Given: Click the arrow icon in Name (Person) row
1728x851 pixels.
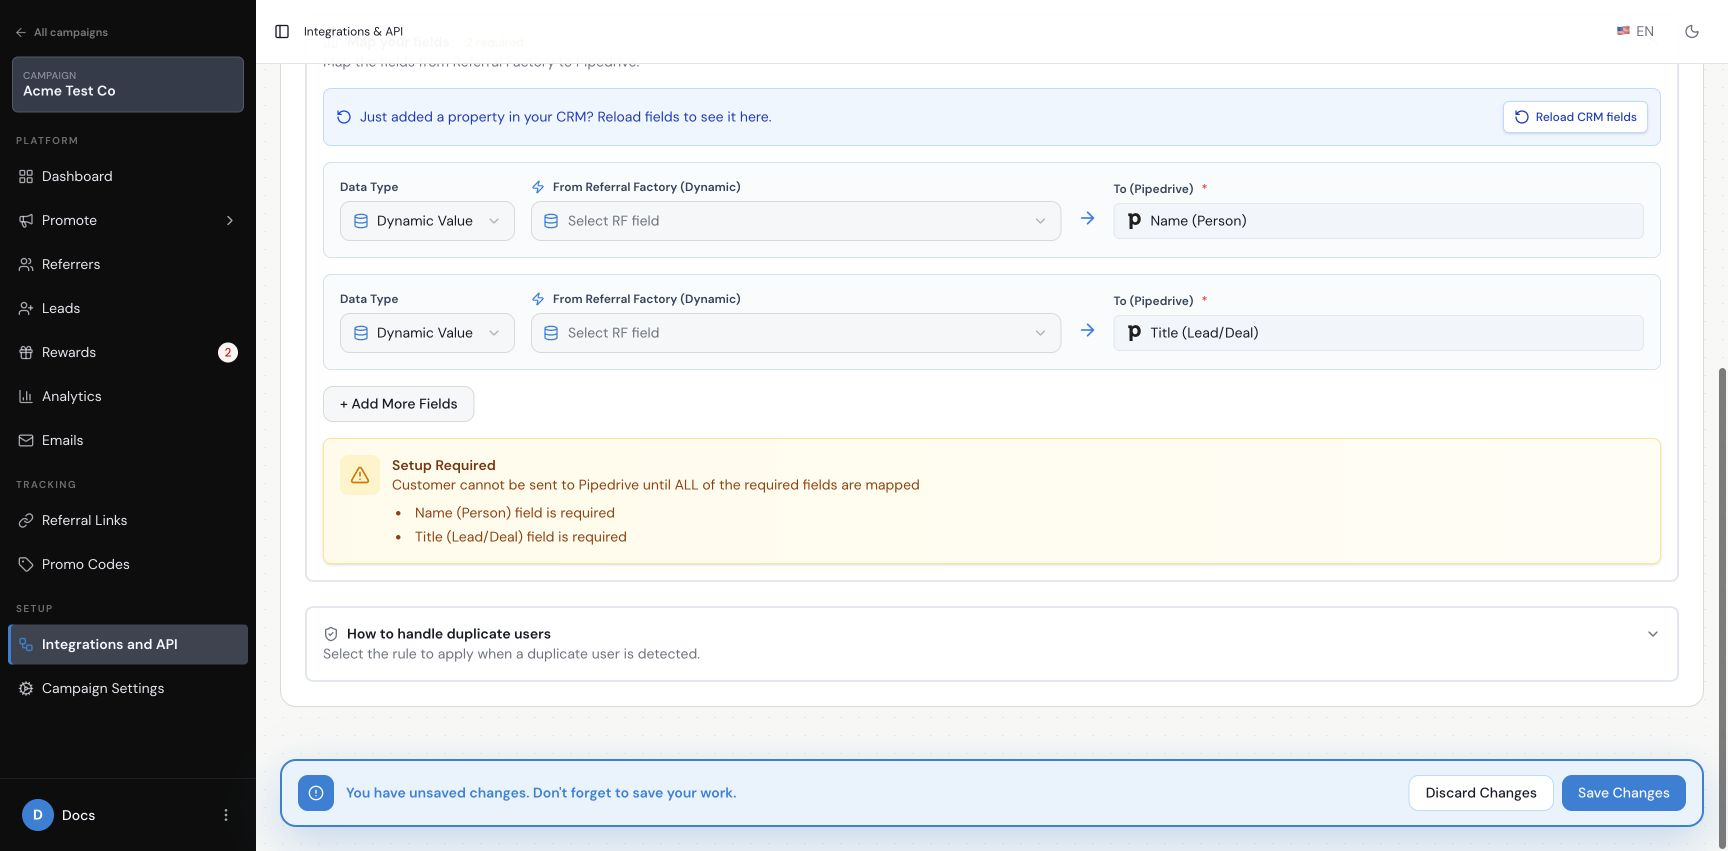Looking at the screenshot, I should (1087, 218).
